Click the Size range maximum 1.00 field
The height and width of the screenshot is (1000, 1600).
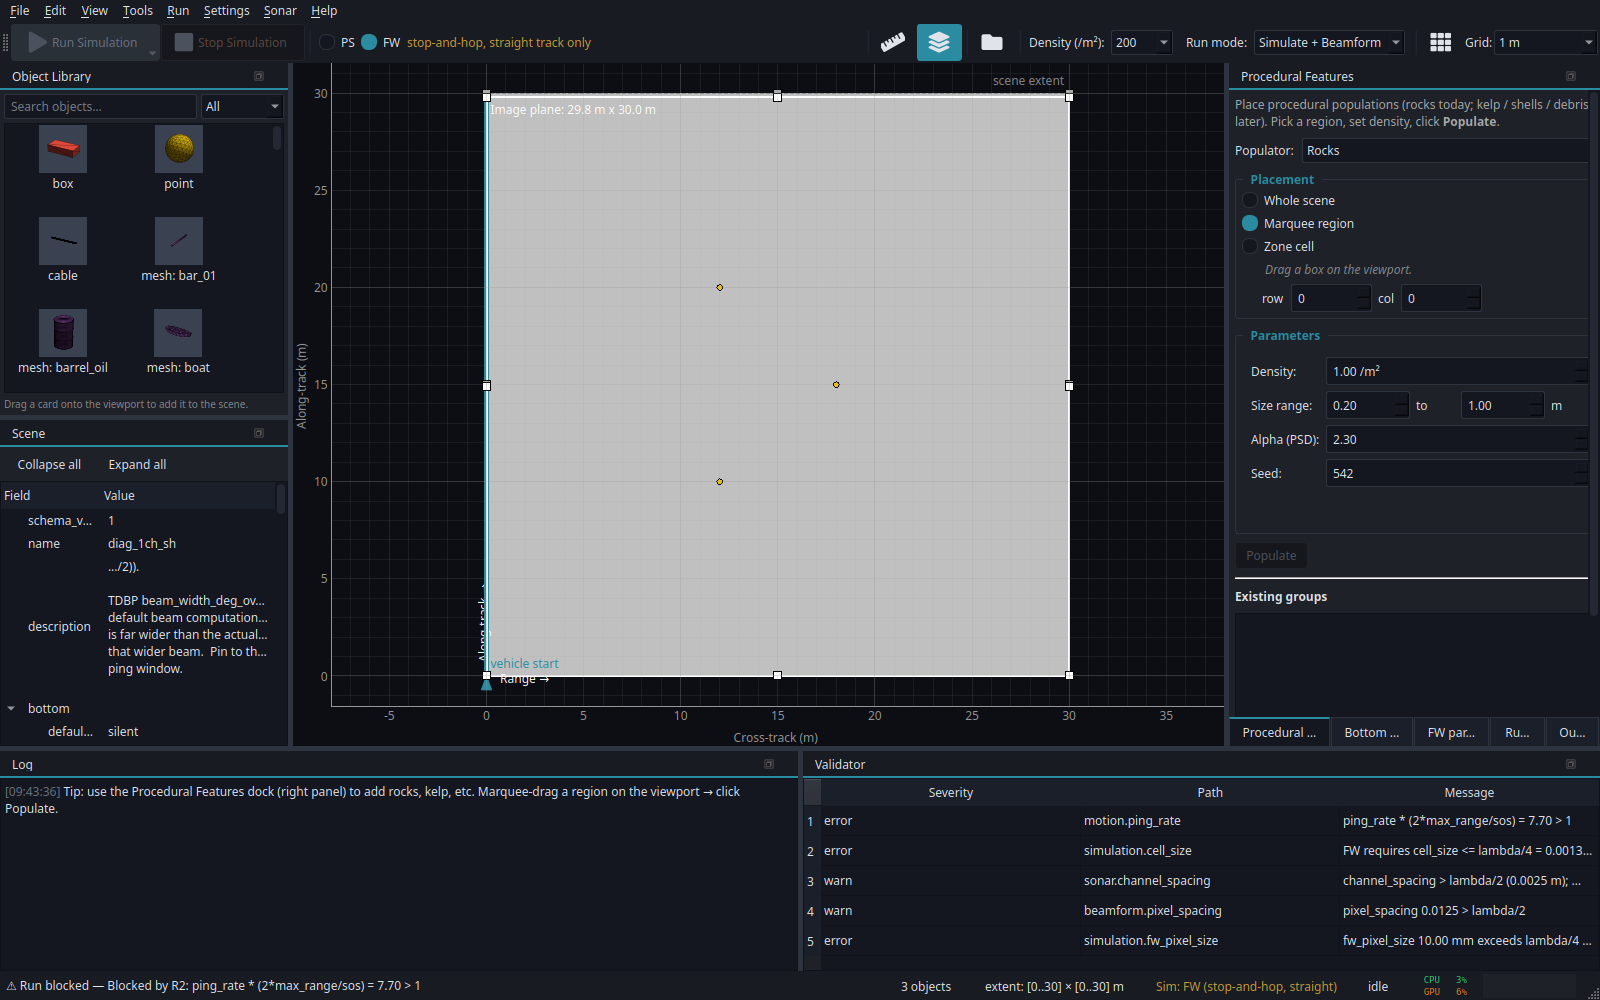[x=1502, y=405]
